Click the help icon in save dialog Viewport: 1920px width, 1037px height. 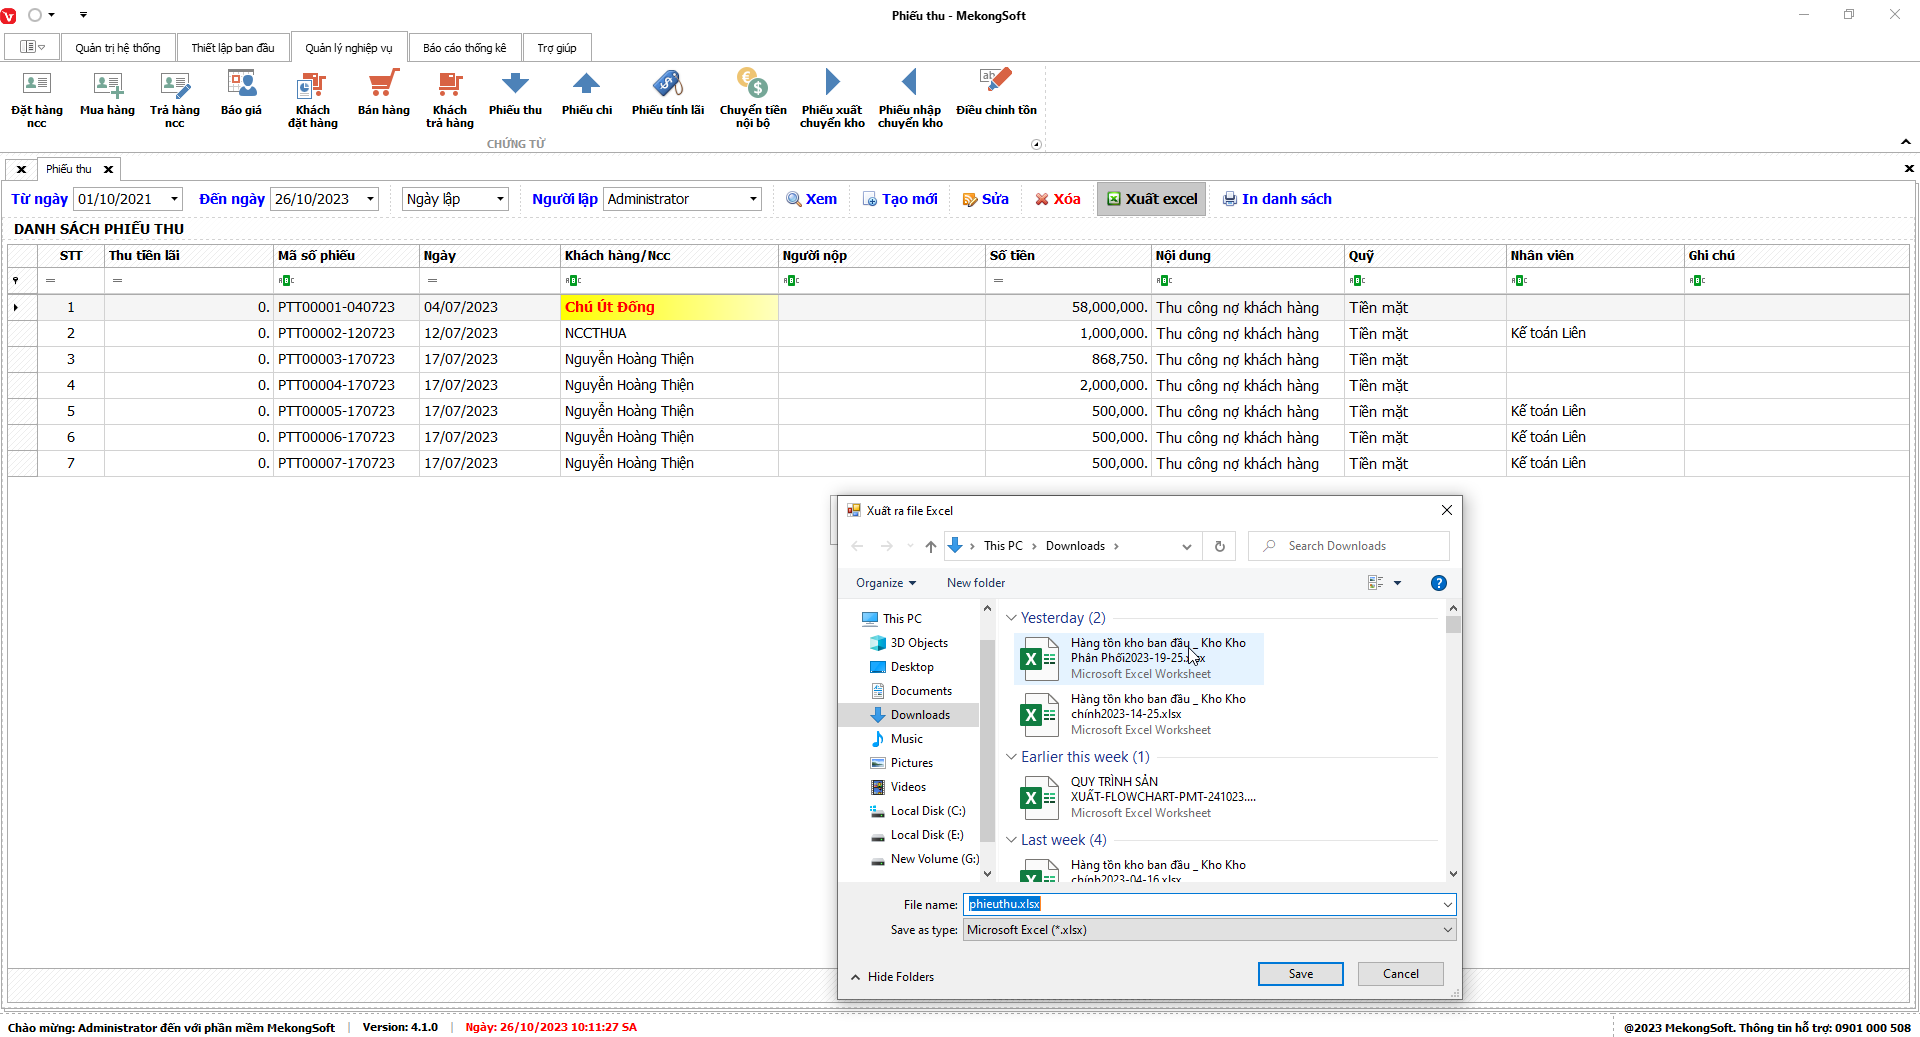tap(1438, 583)
